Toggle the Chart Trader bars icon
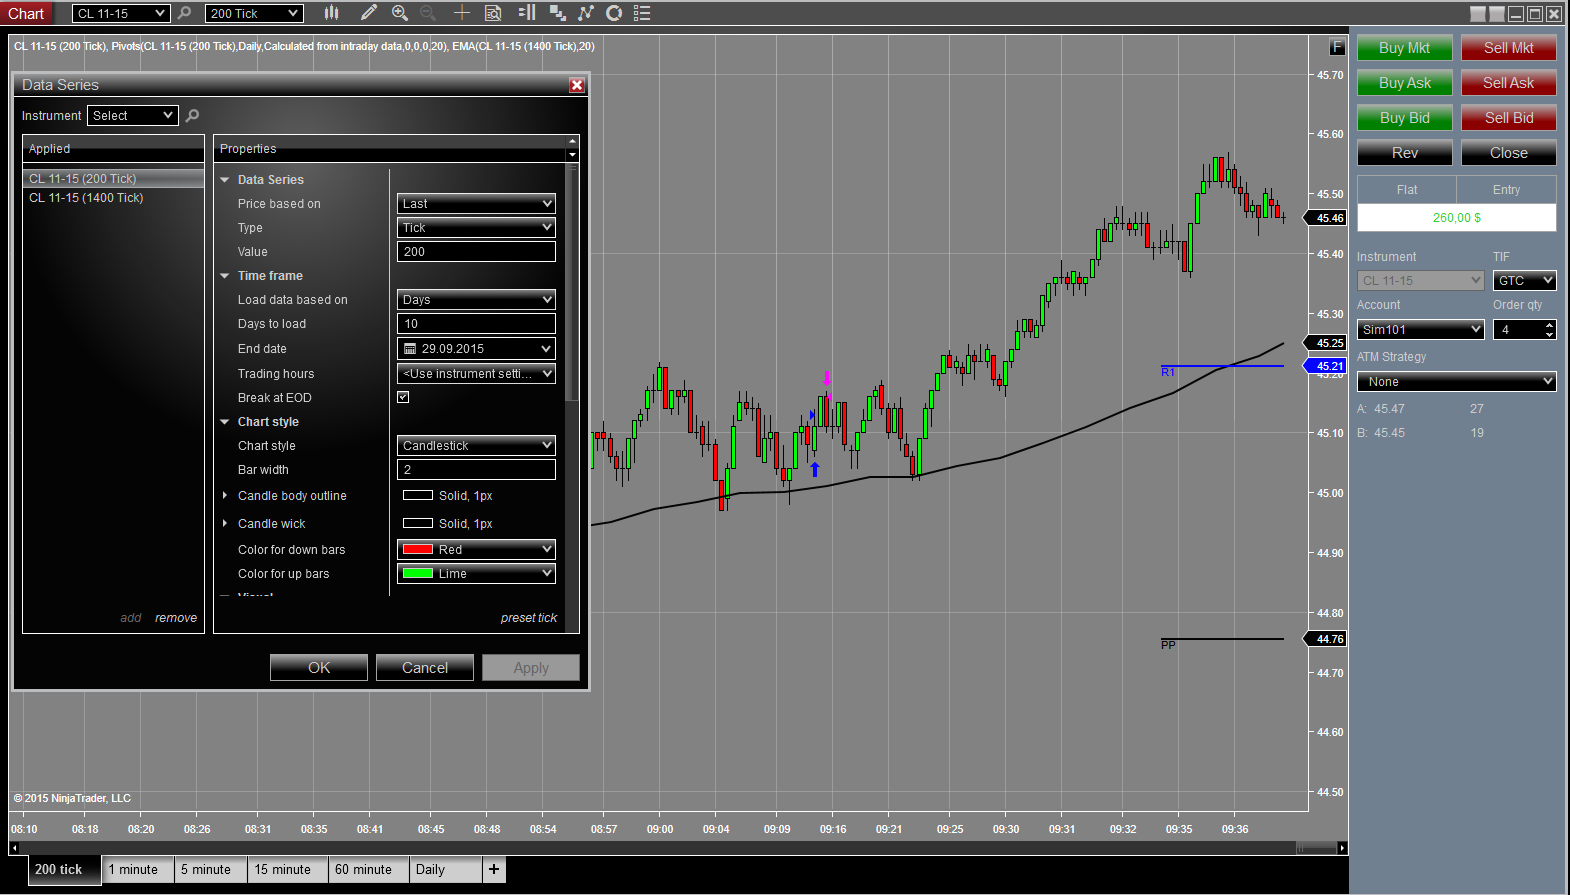Image resolution: width=1570 pixels, height=895 pixels. tap(527, 13)
